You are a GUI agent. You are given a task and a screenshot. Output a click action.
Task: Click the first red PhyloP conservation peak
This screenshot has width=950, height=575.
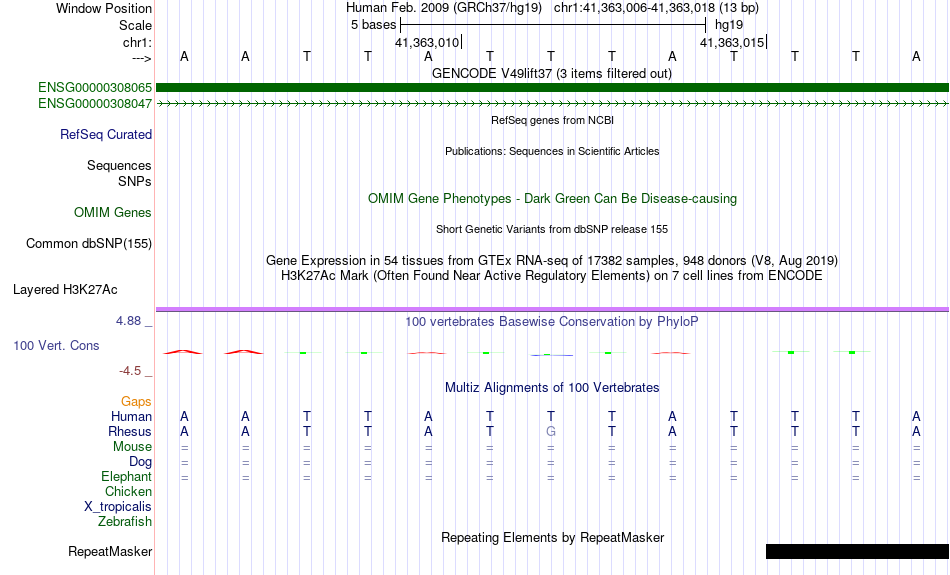tap(183, 351)
